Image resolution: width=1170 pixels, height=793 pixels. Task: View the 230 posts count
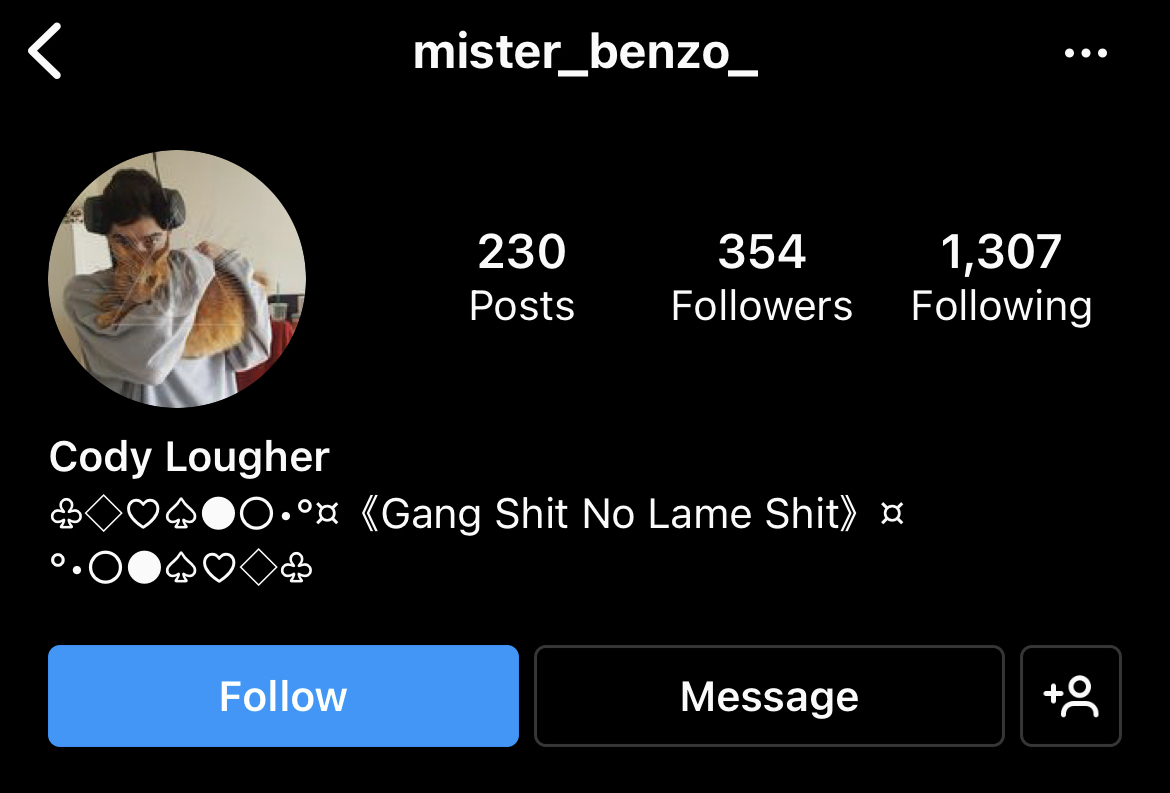(x=522, y=251)
